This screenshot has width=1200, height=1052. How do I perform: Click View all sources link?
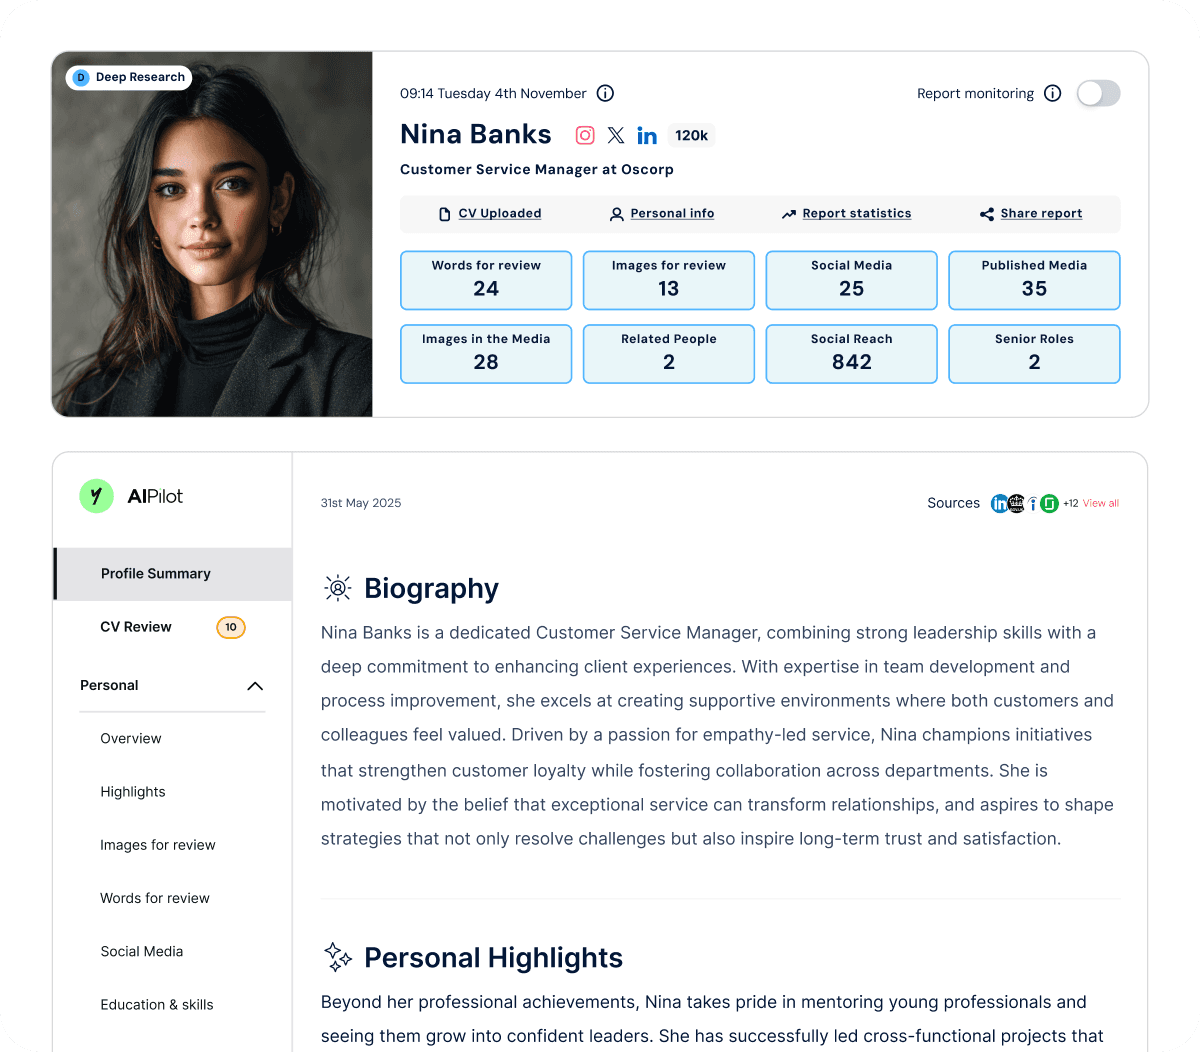(1101, 503)
